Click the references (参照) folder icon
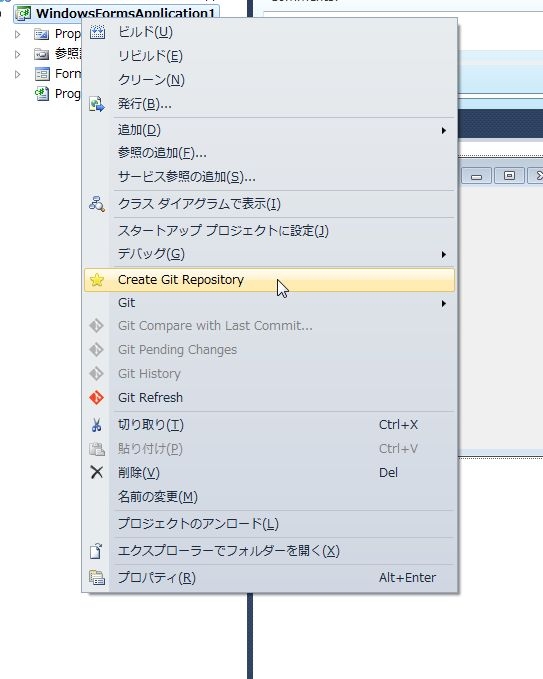543x679 pixels. [41, 54]
